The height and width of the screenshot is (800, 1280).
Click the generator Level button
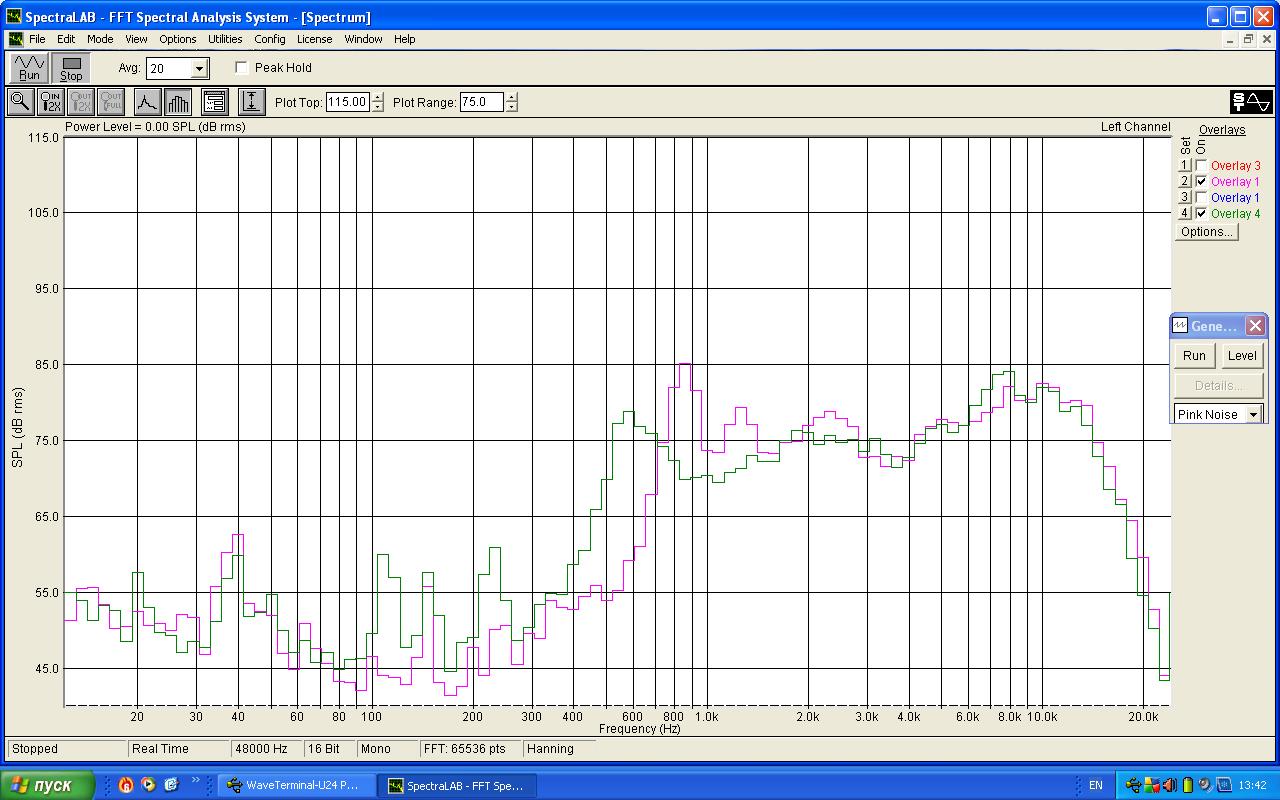tap(1241, 356)
